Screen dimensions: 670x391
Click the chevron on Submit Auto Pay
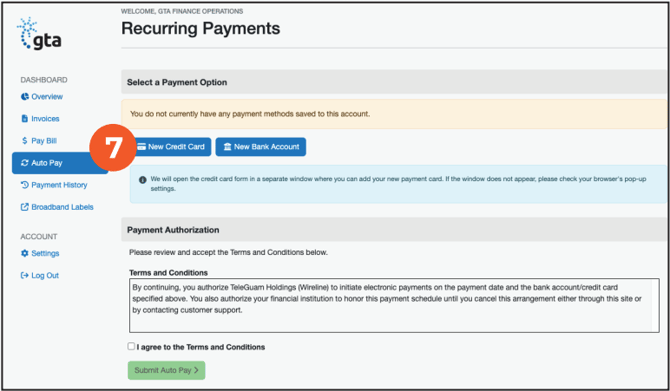tap(196, 370)
